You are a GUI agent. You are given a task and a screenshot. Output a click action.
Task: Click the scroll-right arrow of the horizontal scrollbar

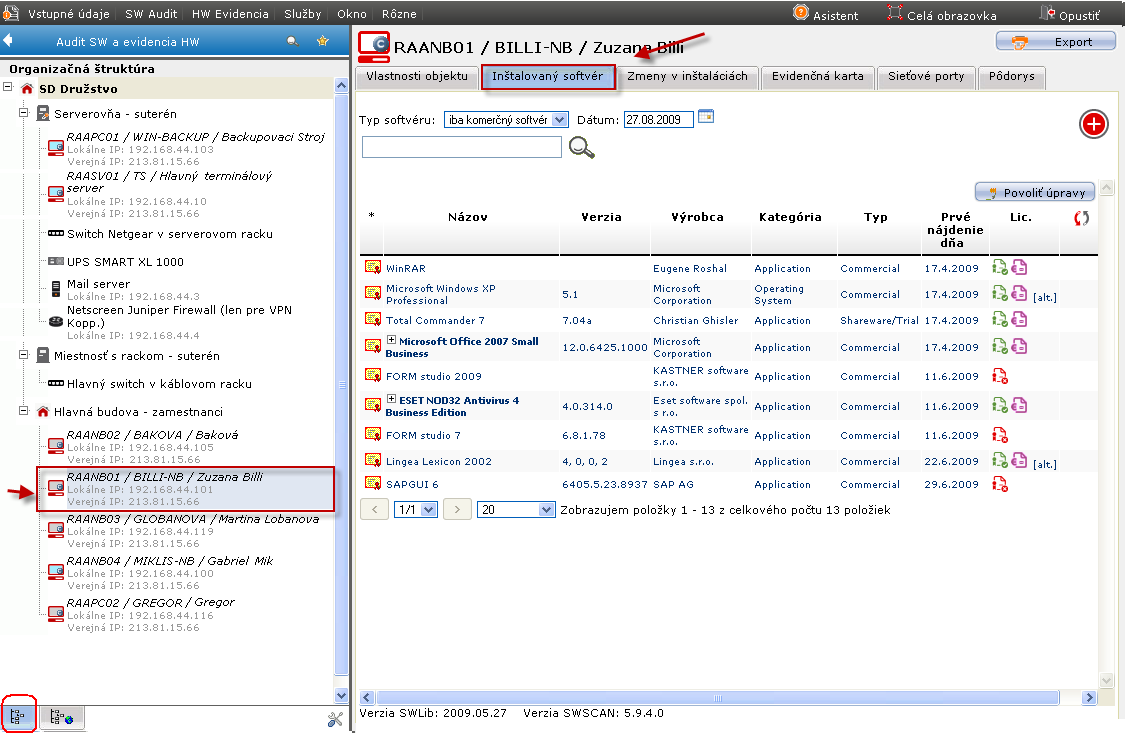tap(1089, 698)
